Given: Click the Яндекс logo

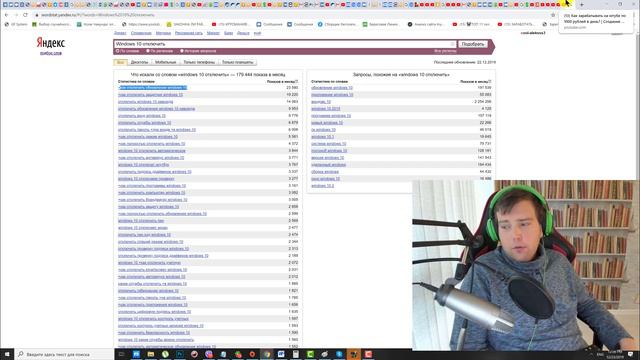Looking at the screenshot, I should pyautogui.click(x=51, y=43).
